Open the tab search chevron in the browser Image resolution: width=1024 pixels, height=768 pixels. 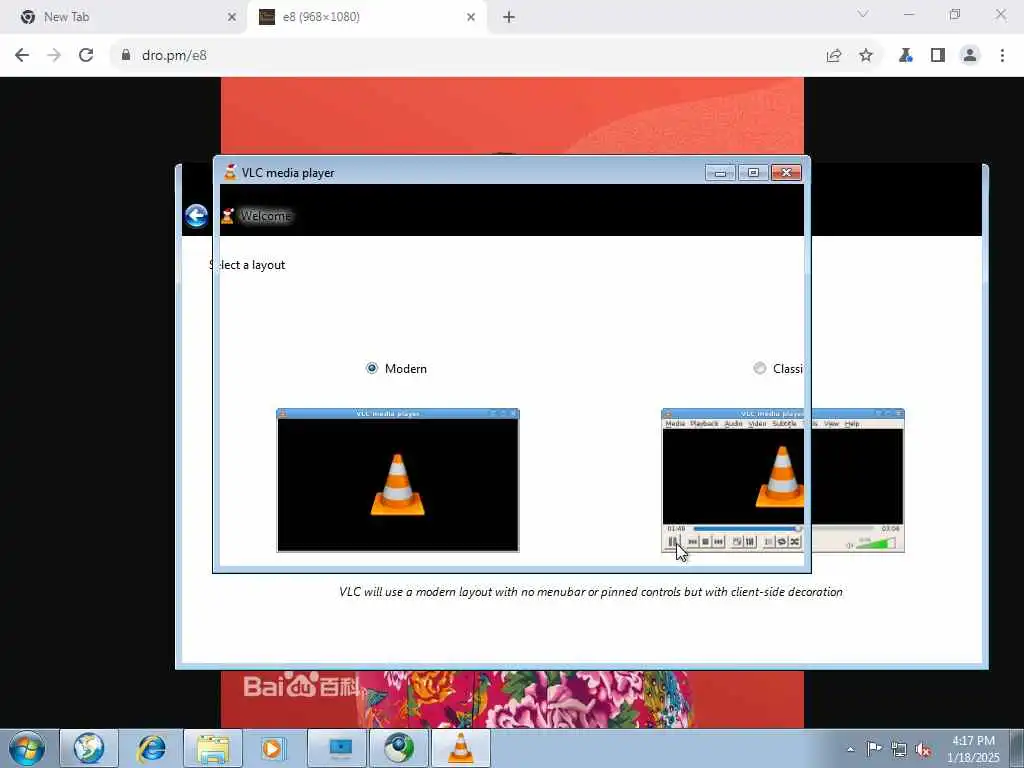(x=863, y=14)
